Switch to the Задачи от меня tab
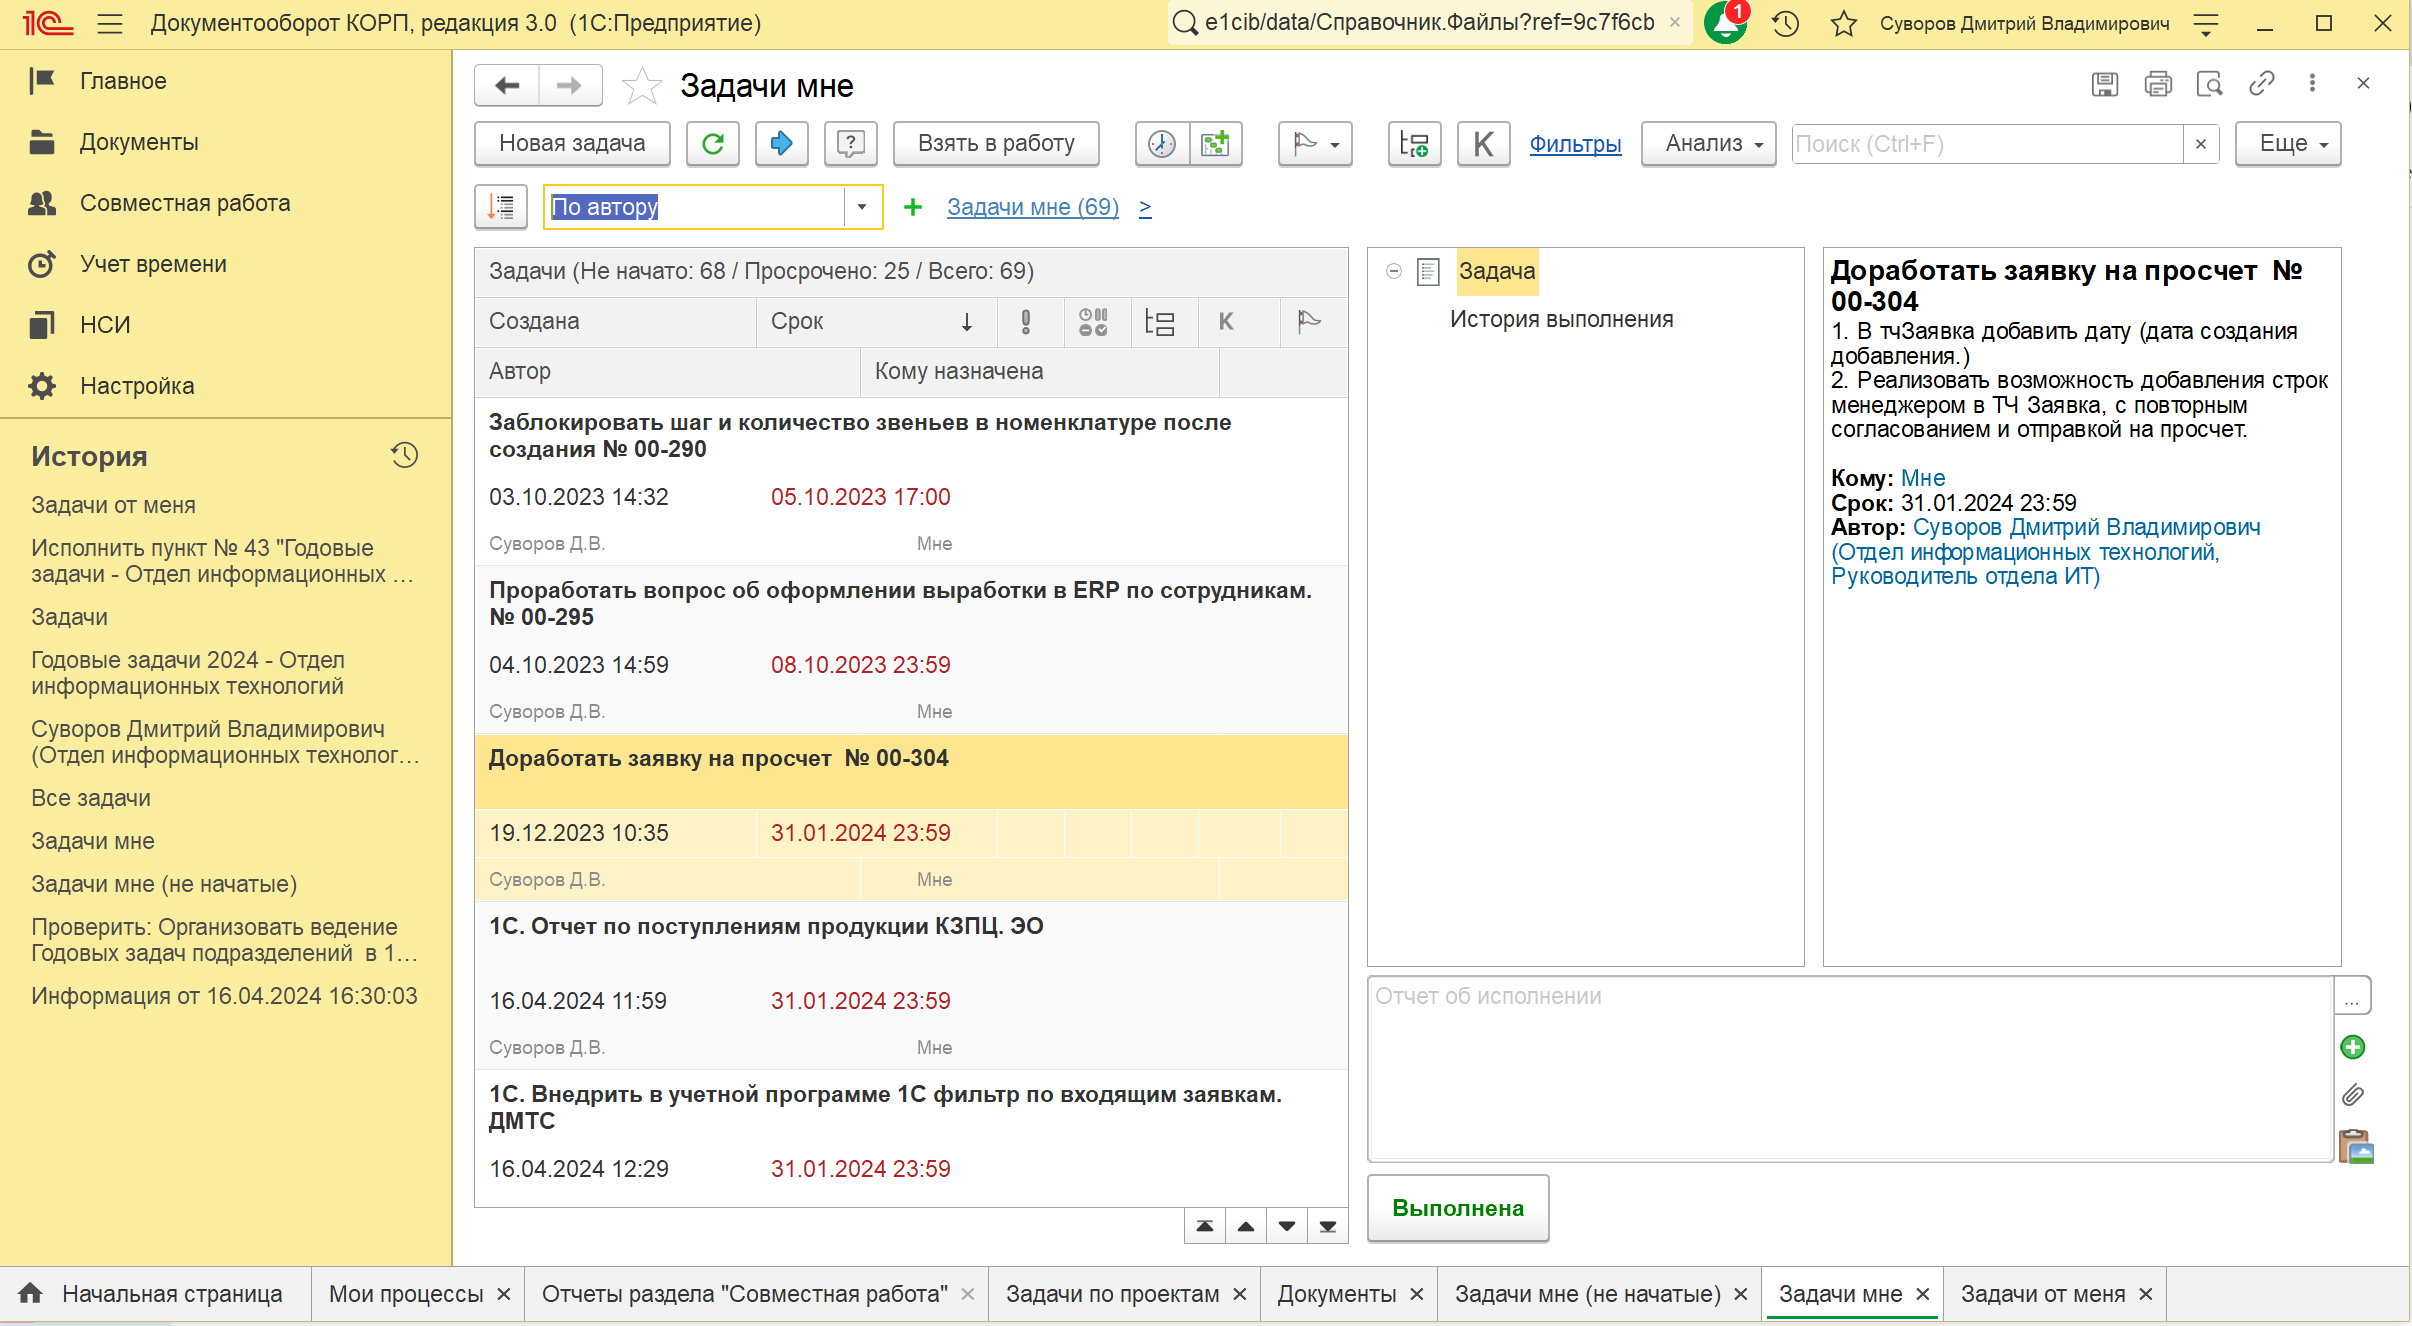The height and width of the screenshot is (1326, 2412). 2043,1294
